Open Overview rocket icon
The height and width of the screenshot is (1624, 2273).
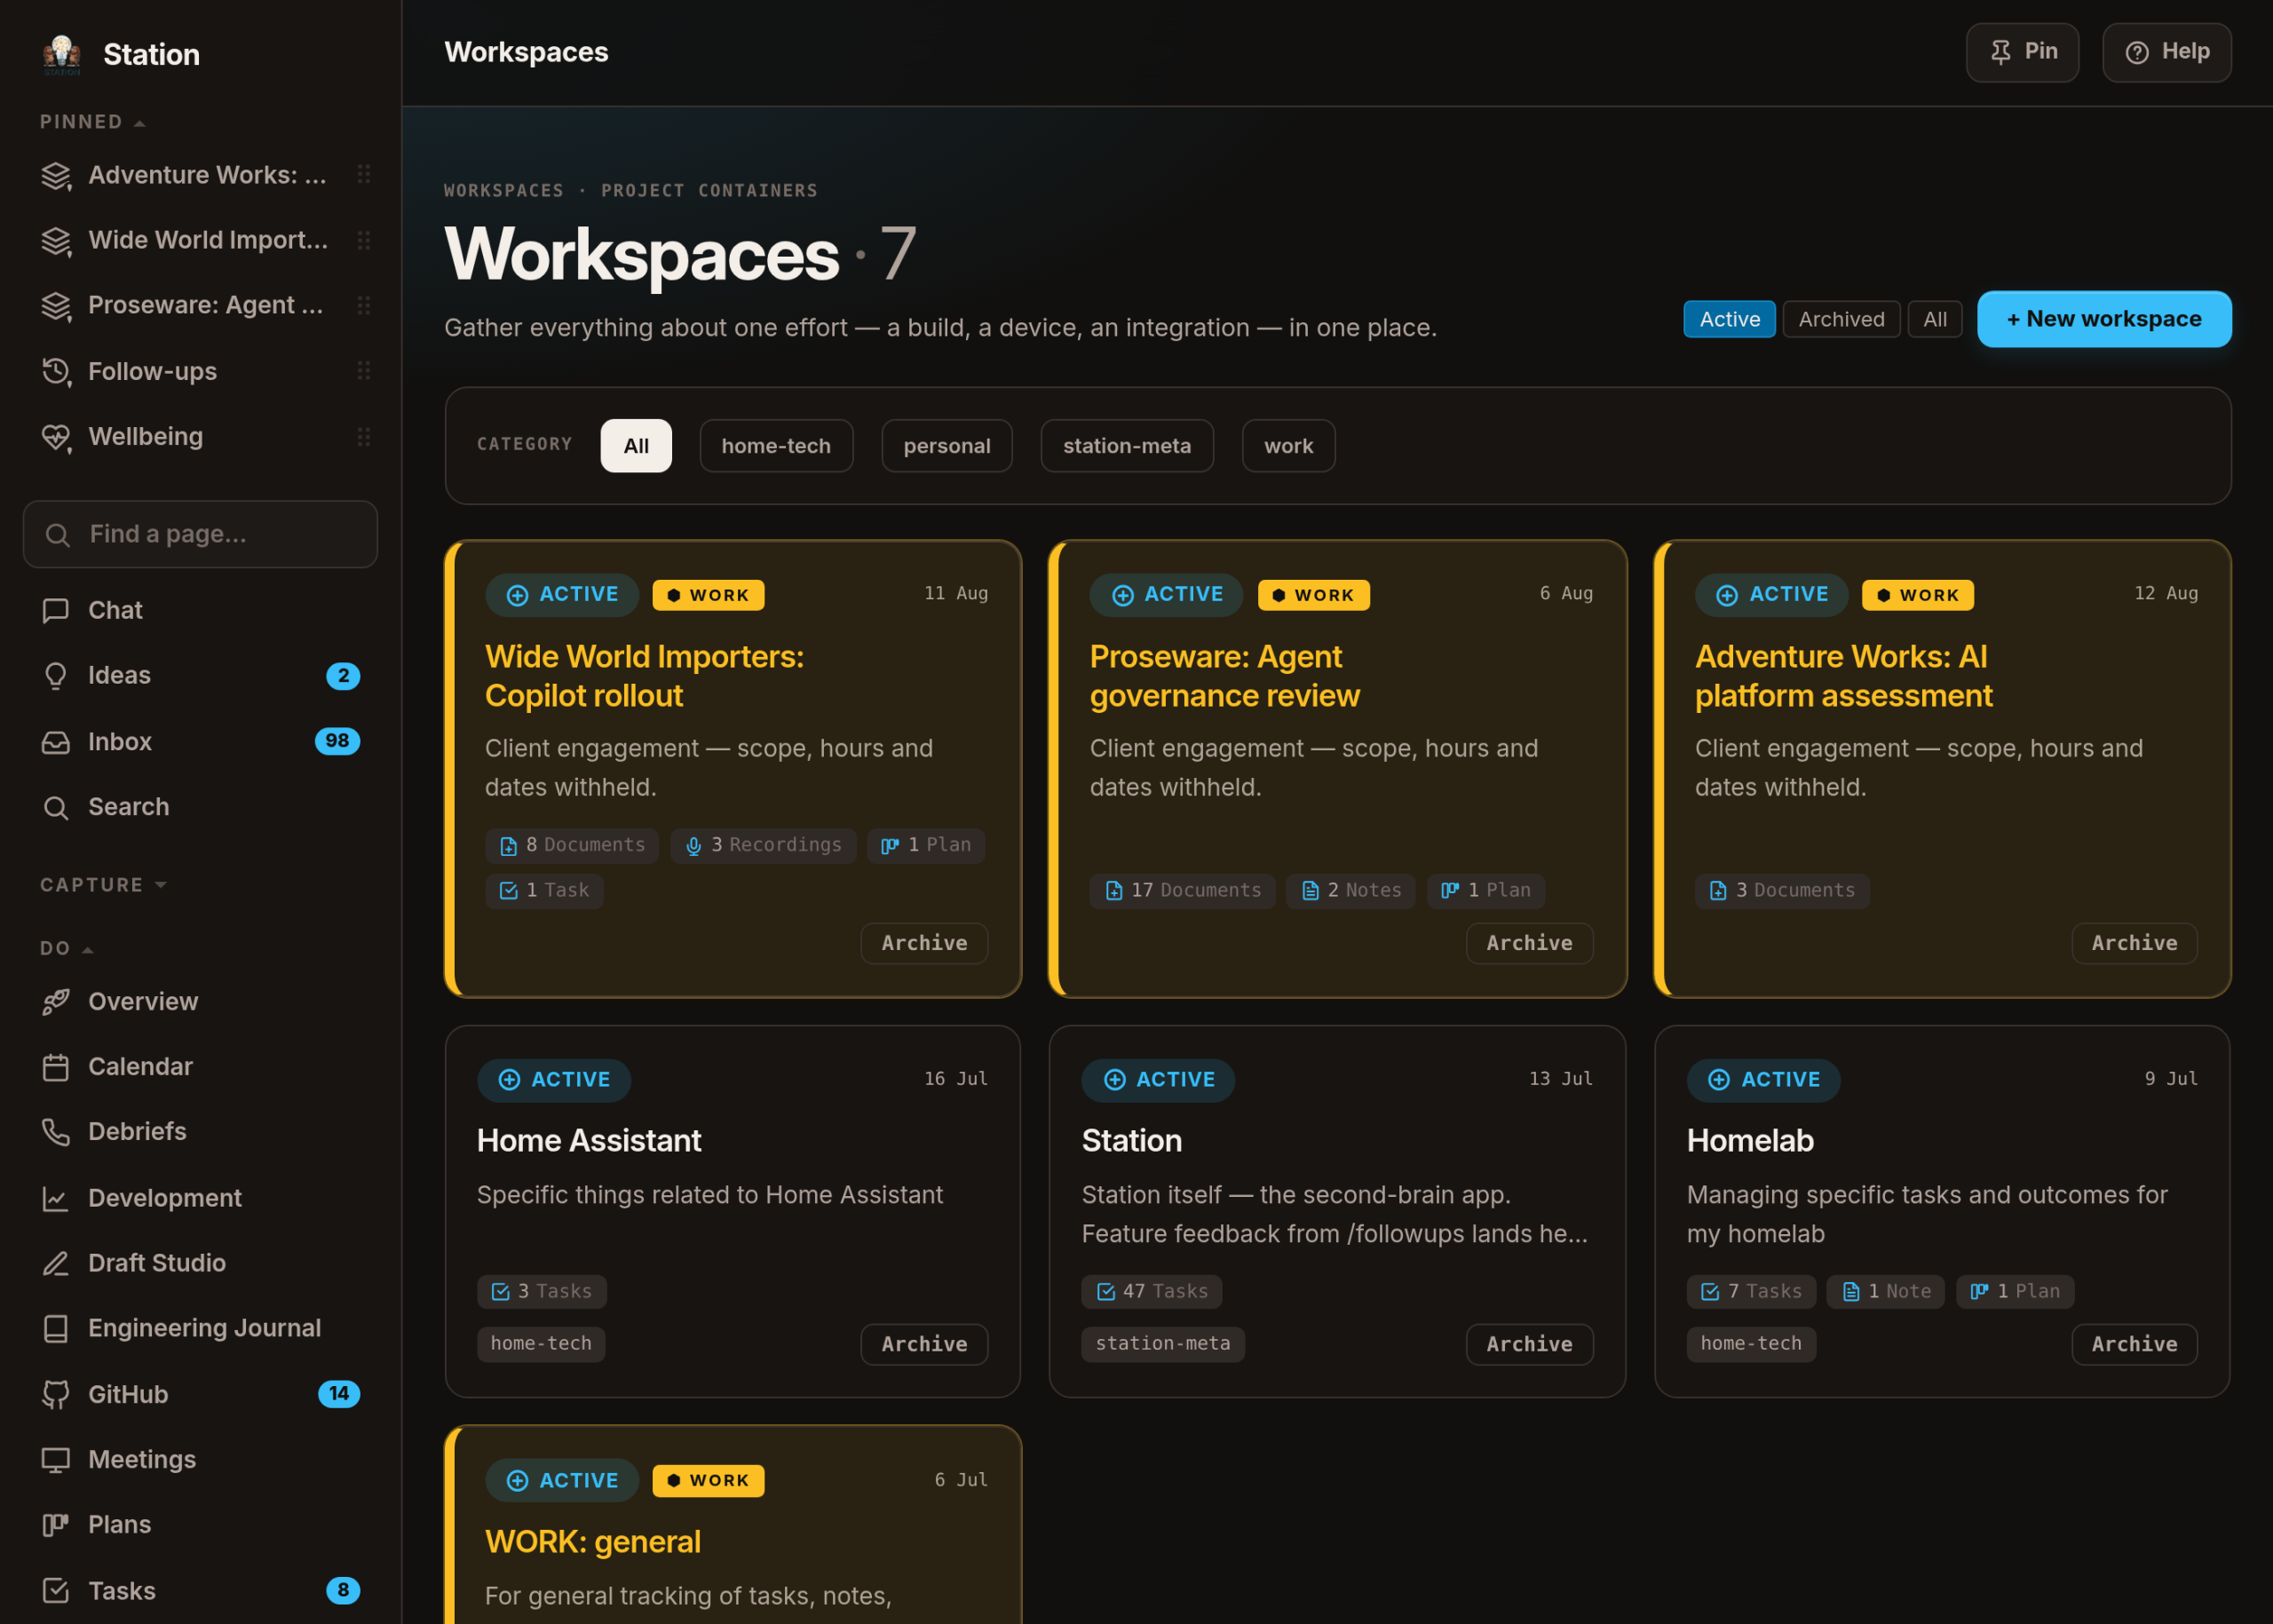56,1001
